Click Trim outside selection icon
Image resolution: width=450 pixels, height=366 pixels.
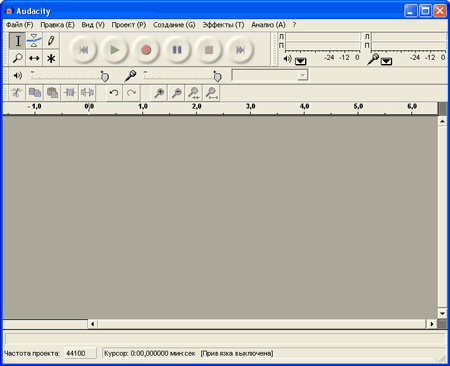70,93
